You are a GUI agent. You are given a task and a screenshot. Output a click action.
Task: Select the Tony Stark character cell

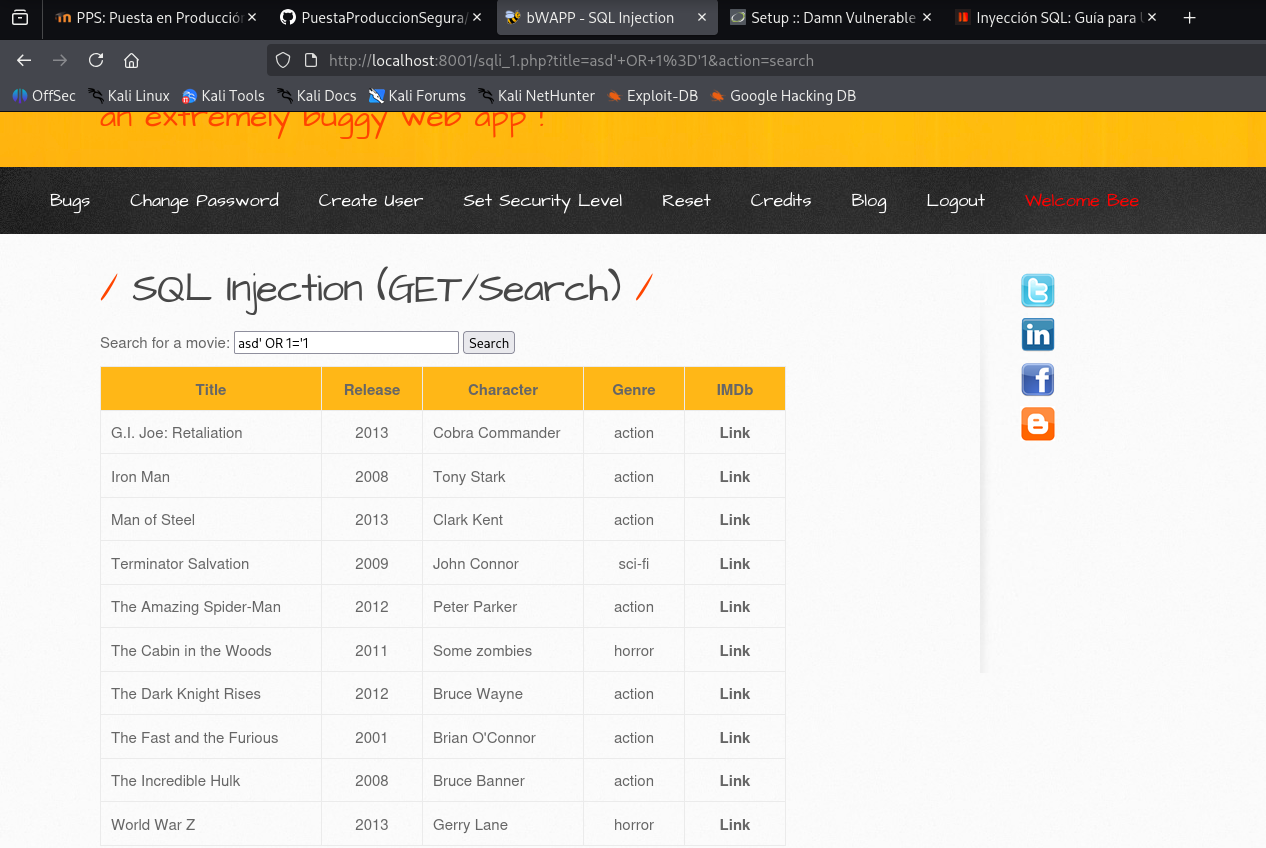click(x=503, y=477)
